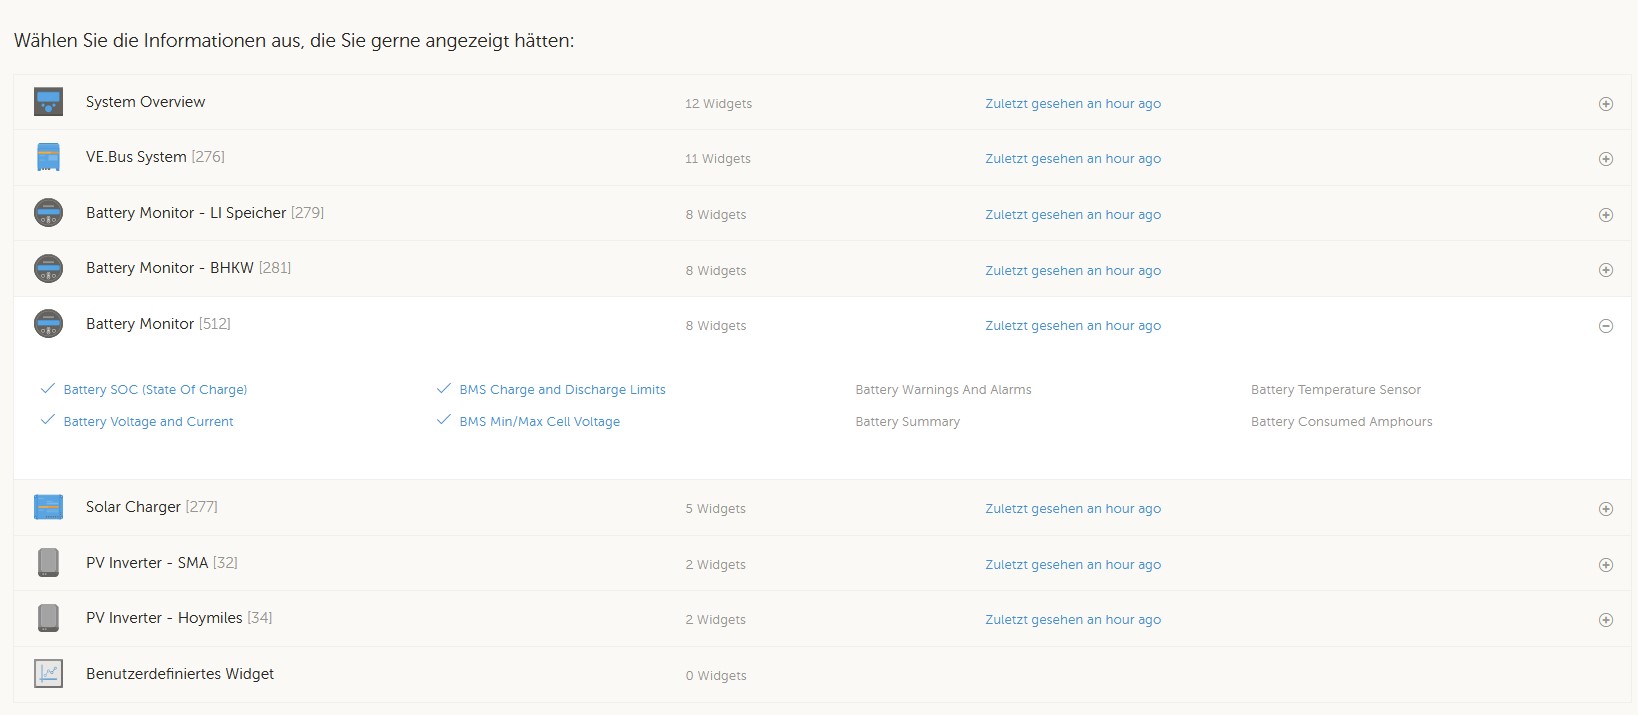This screenshot has width=1638, height=715.
Task: Uncheck Battery Voltage and Current widget
Action: [x=136, y=421]
